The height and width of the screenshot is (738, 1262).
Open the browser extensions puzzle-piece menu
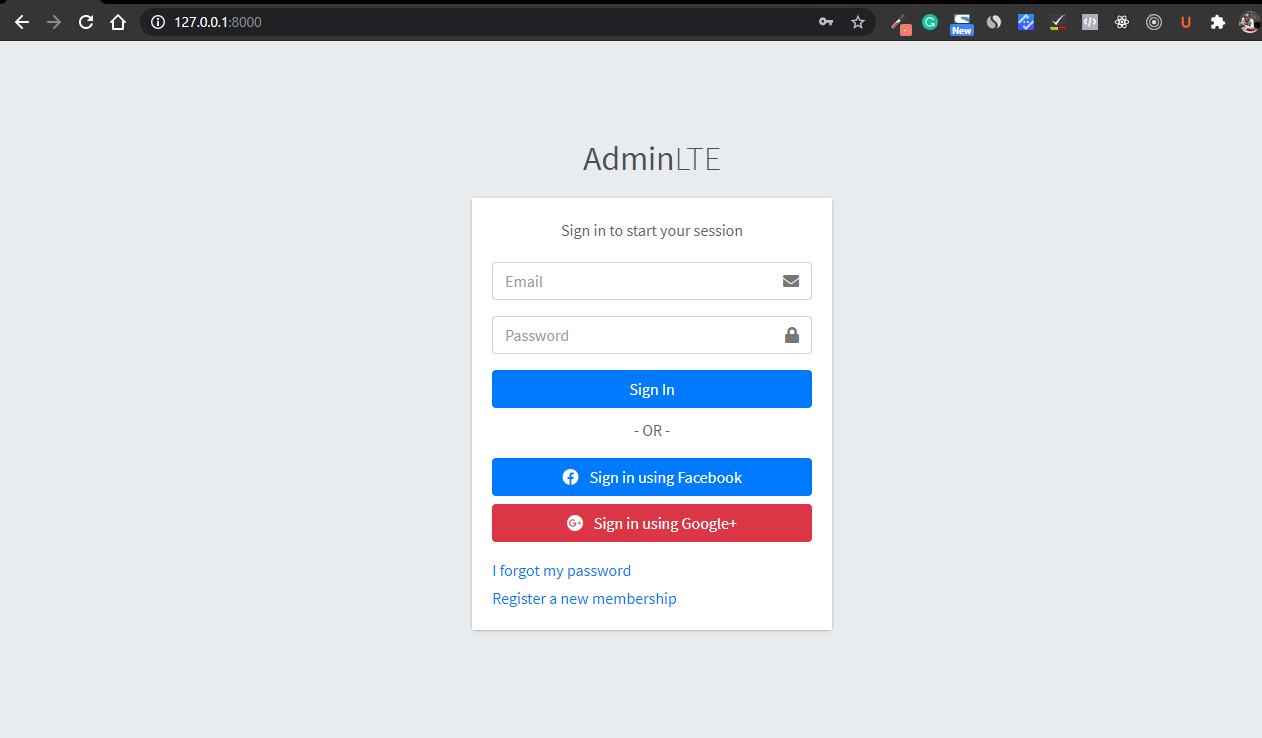(1218, 21)
